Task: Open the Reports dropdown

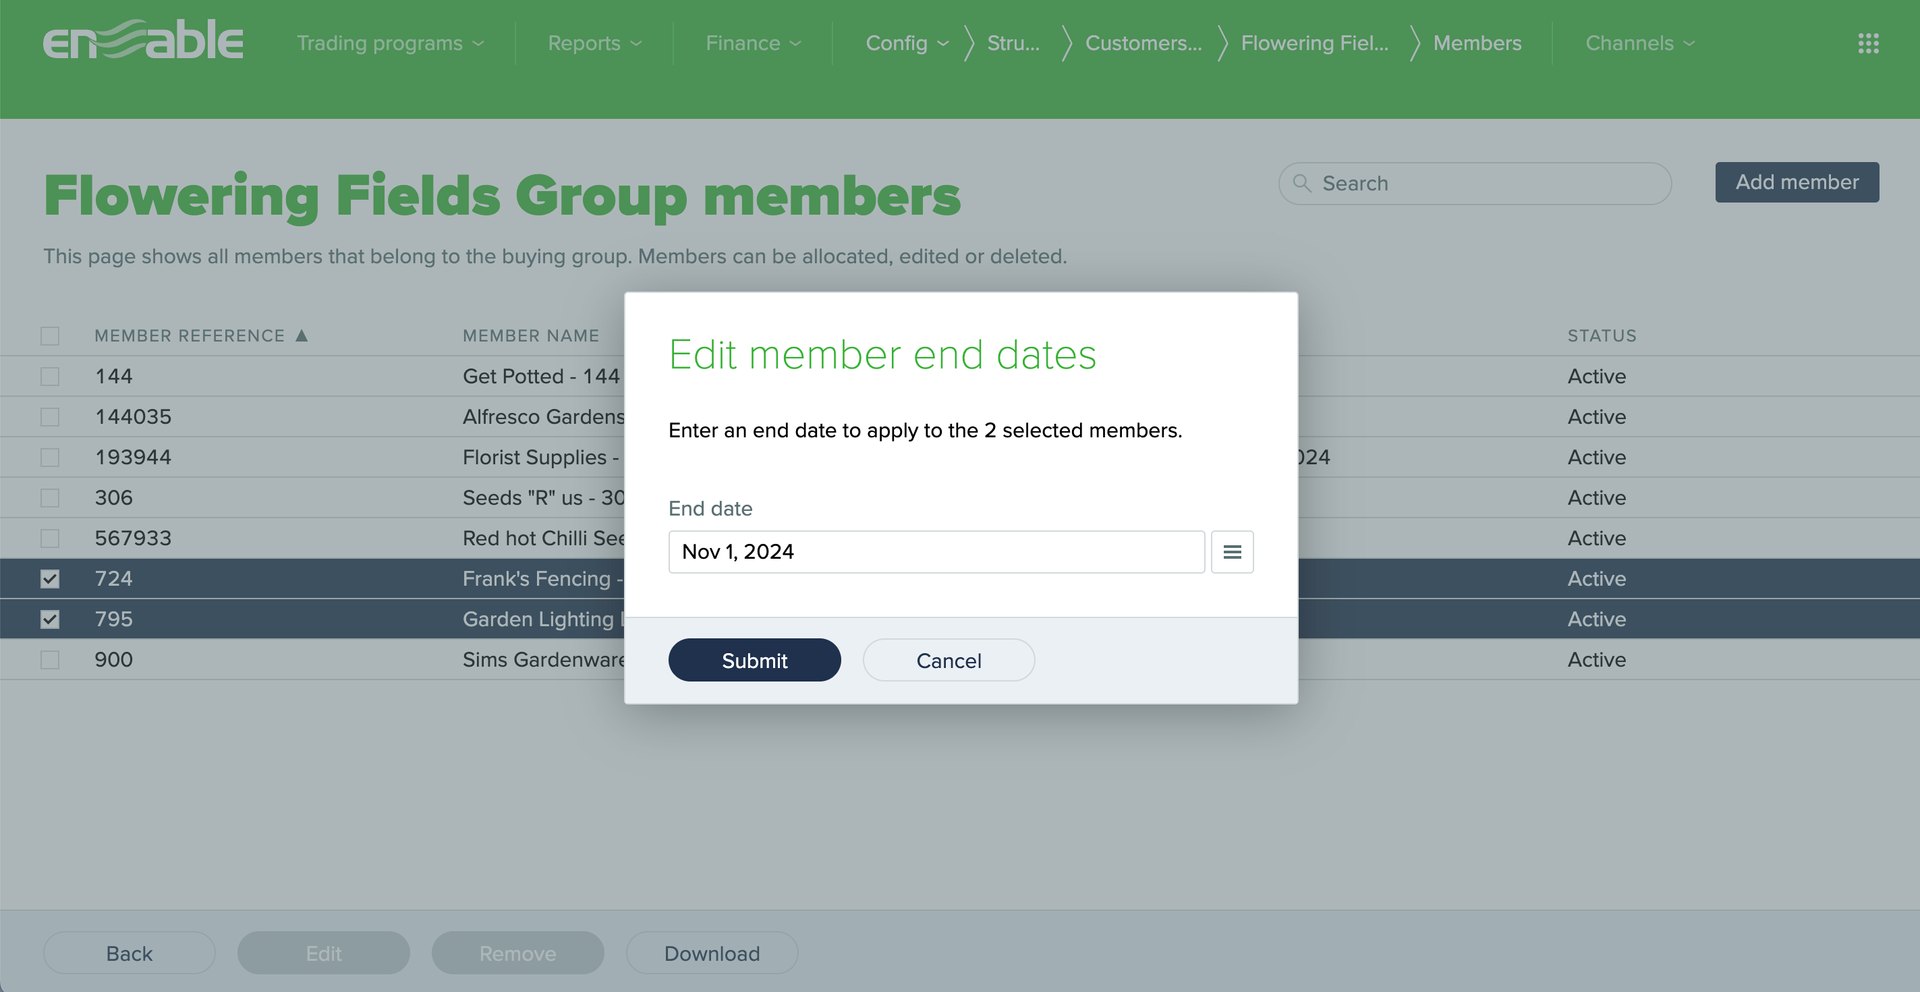Action: tap(593, 43)
